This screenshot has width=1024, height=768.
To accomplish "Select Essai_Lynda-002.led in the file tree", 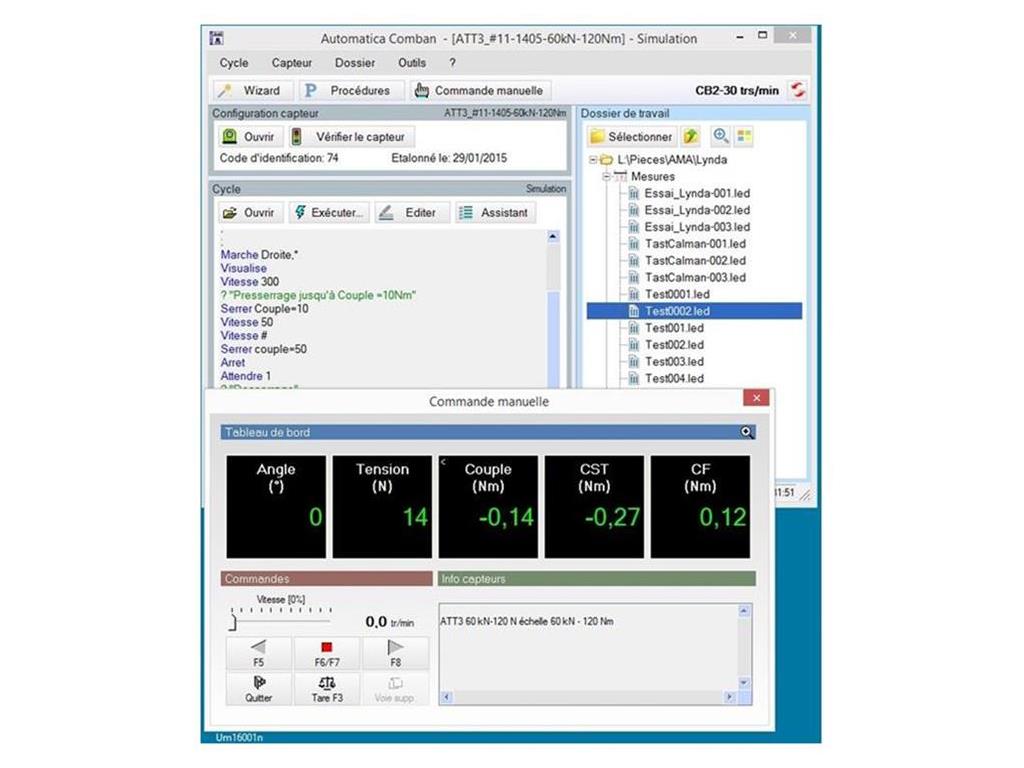I will point(696,210).
